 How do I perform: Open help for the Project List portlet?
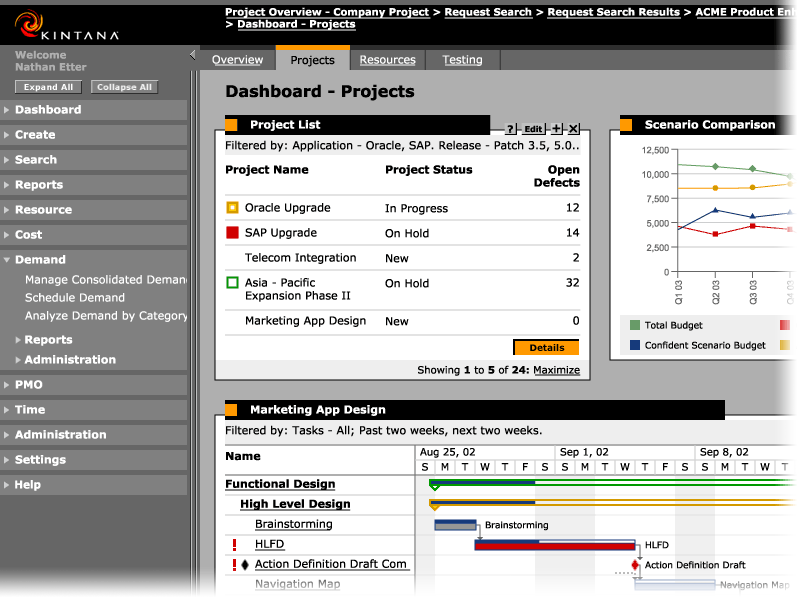(510, 129)
